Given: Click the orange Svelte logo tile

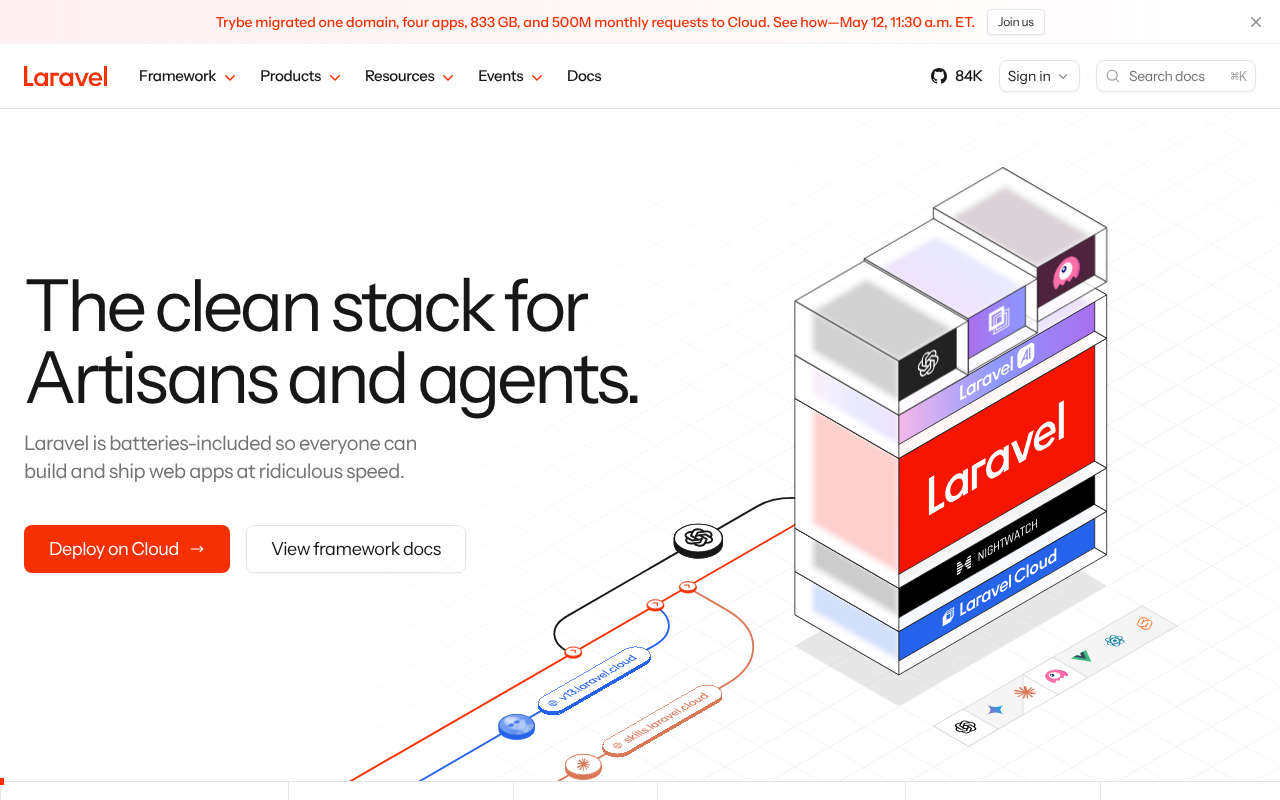Looking at the screenshot, I should [x=1145, y=623].
